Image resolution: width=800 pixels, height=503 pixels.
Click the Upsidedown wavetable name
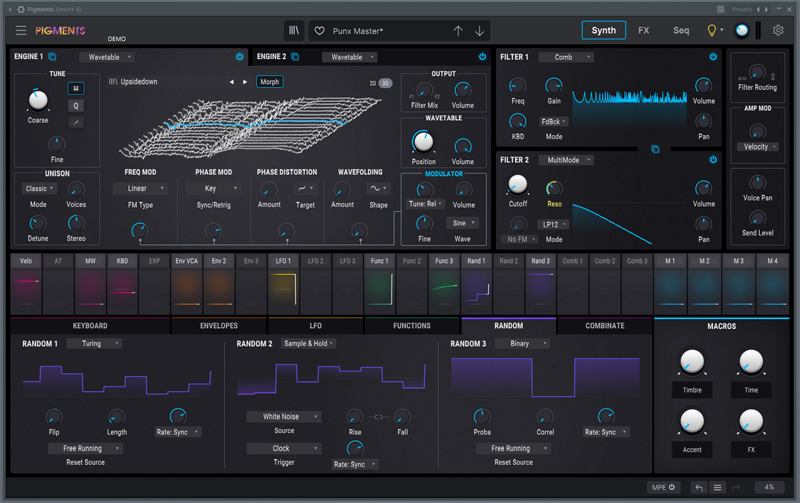click(x=139, y=82)
